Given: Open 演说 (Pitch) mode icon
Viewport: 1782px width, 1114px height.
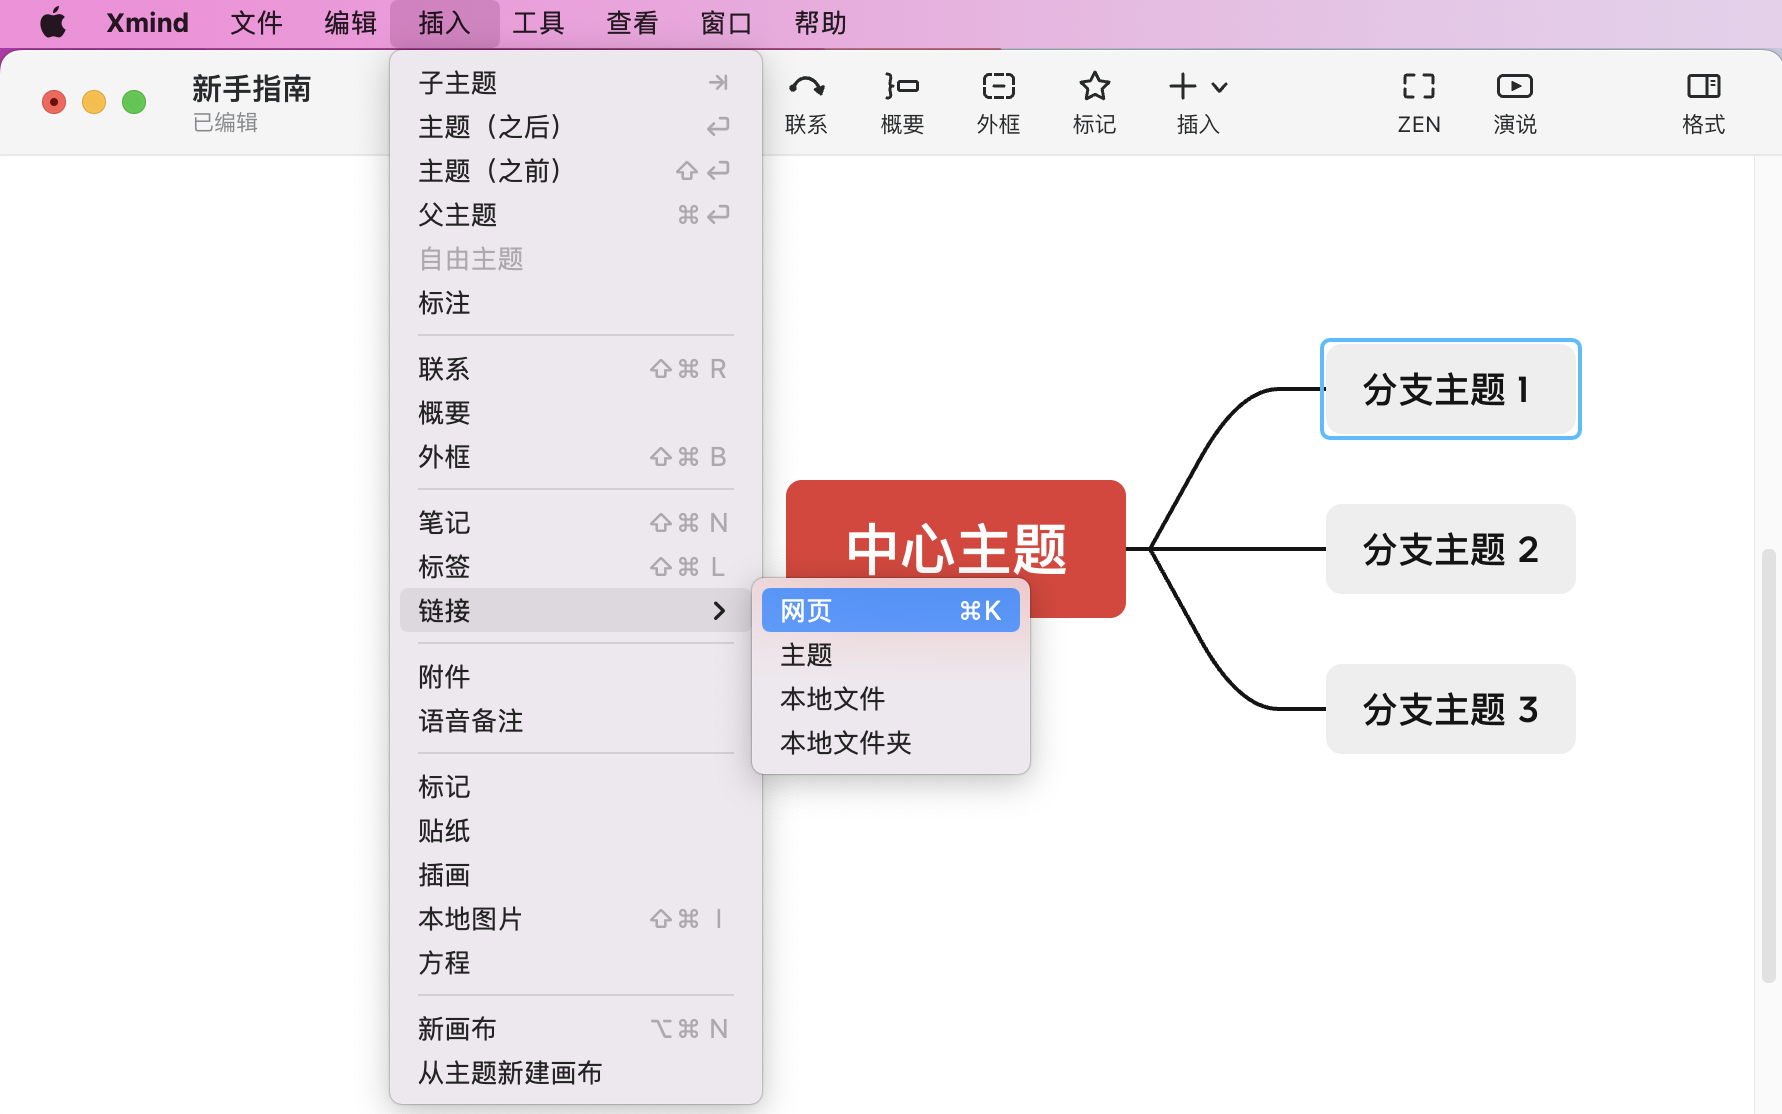Looking at the screenshot, I should (1513, 101).
